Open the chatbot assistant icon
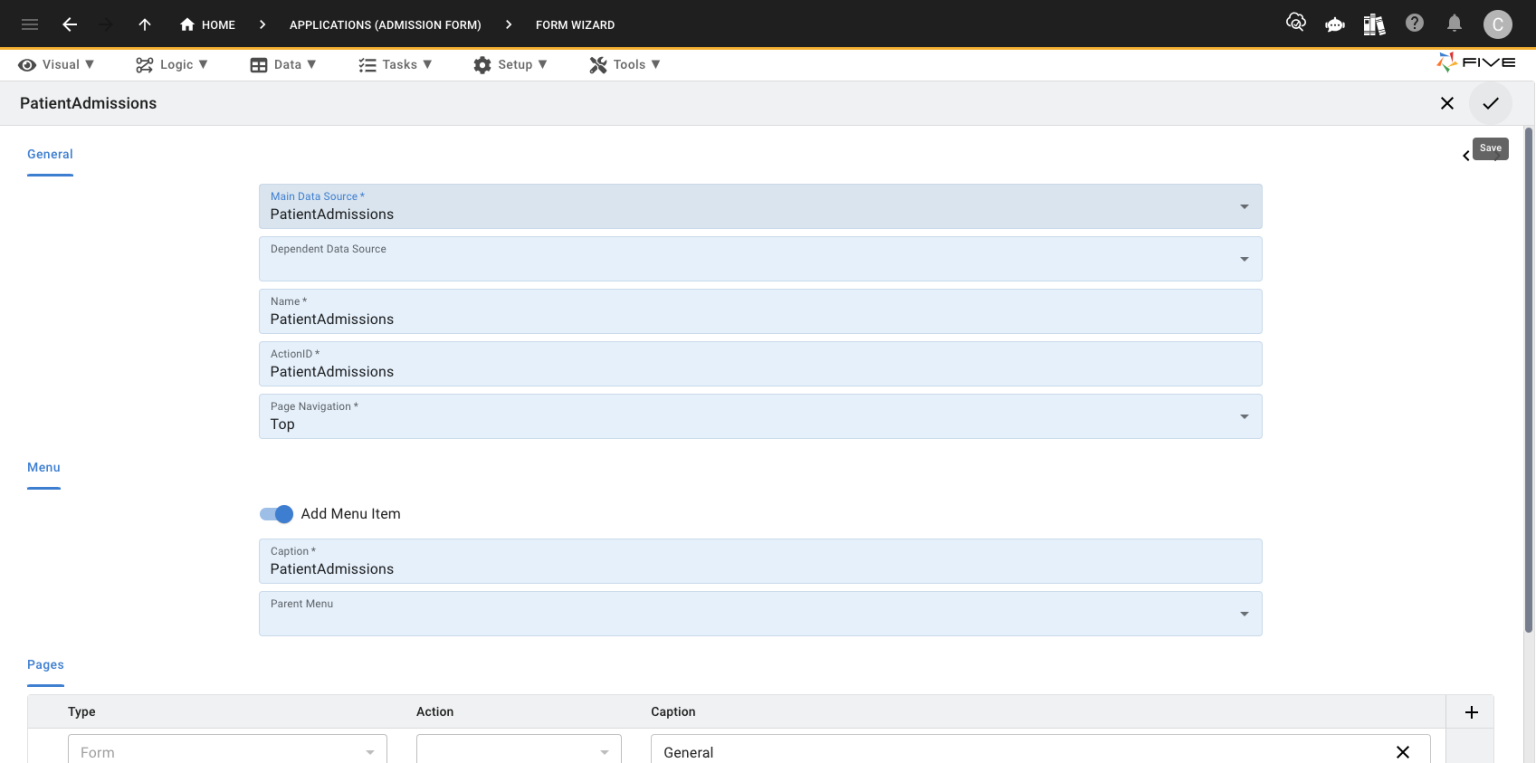 (1335, 25)
